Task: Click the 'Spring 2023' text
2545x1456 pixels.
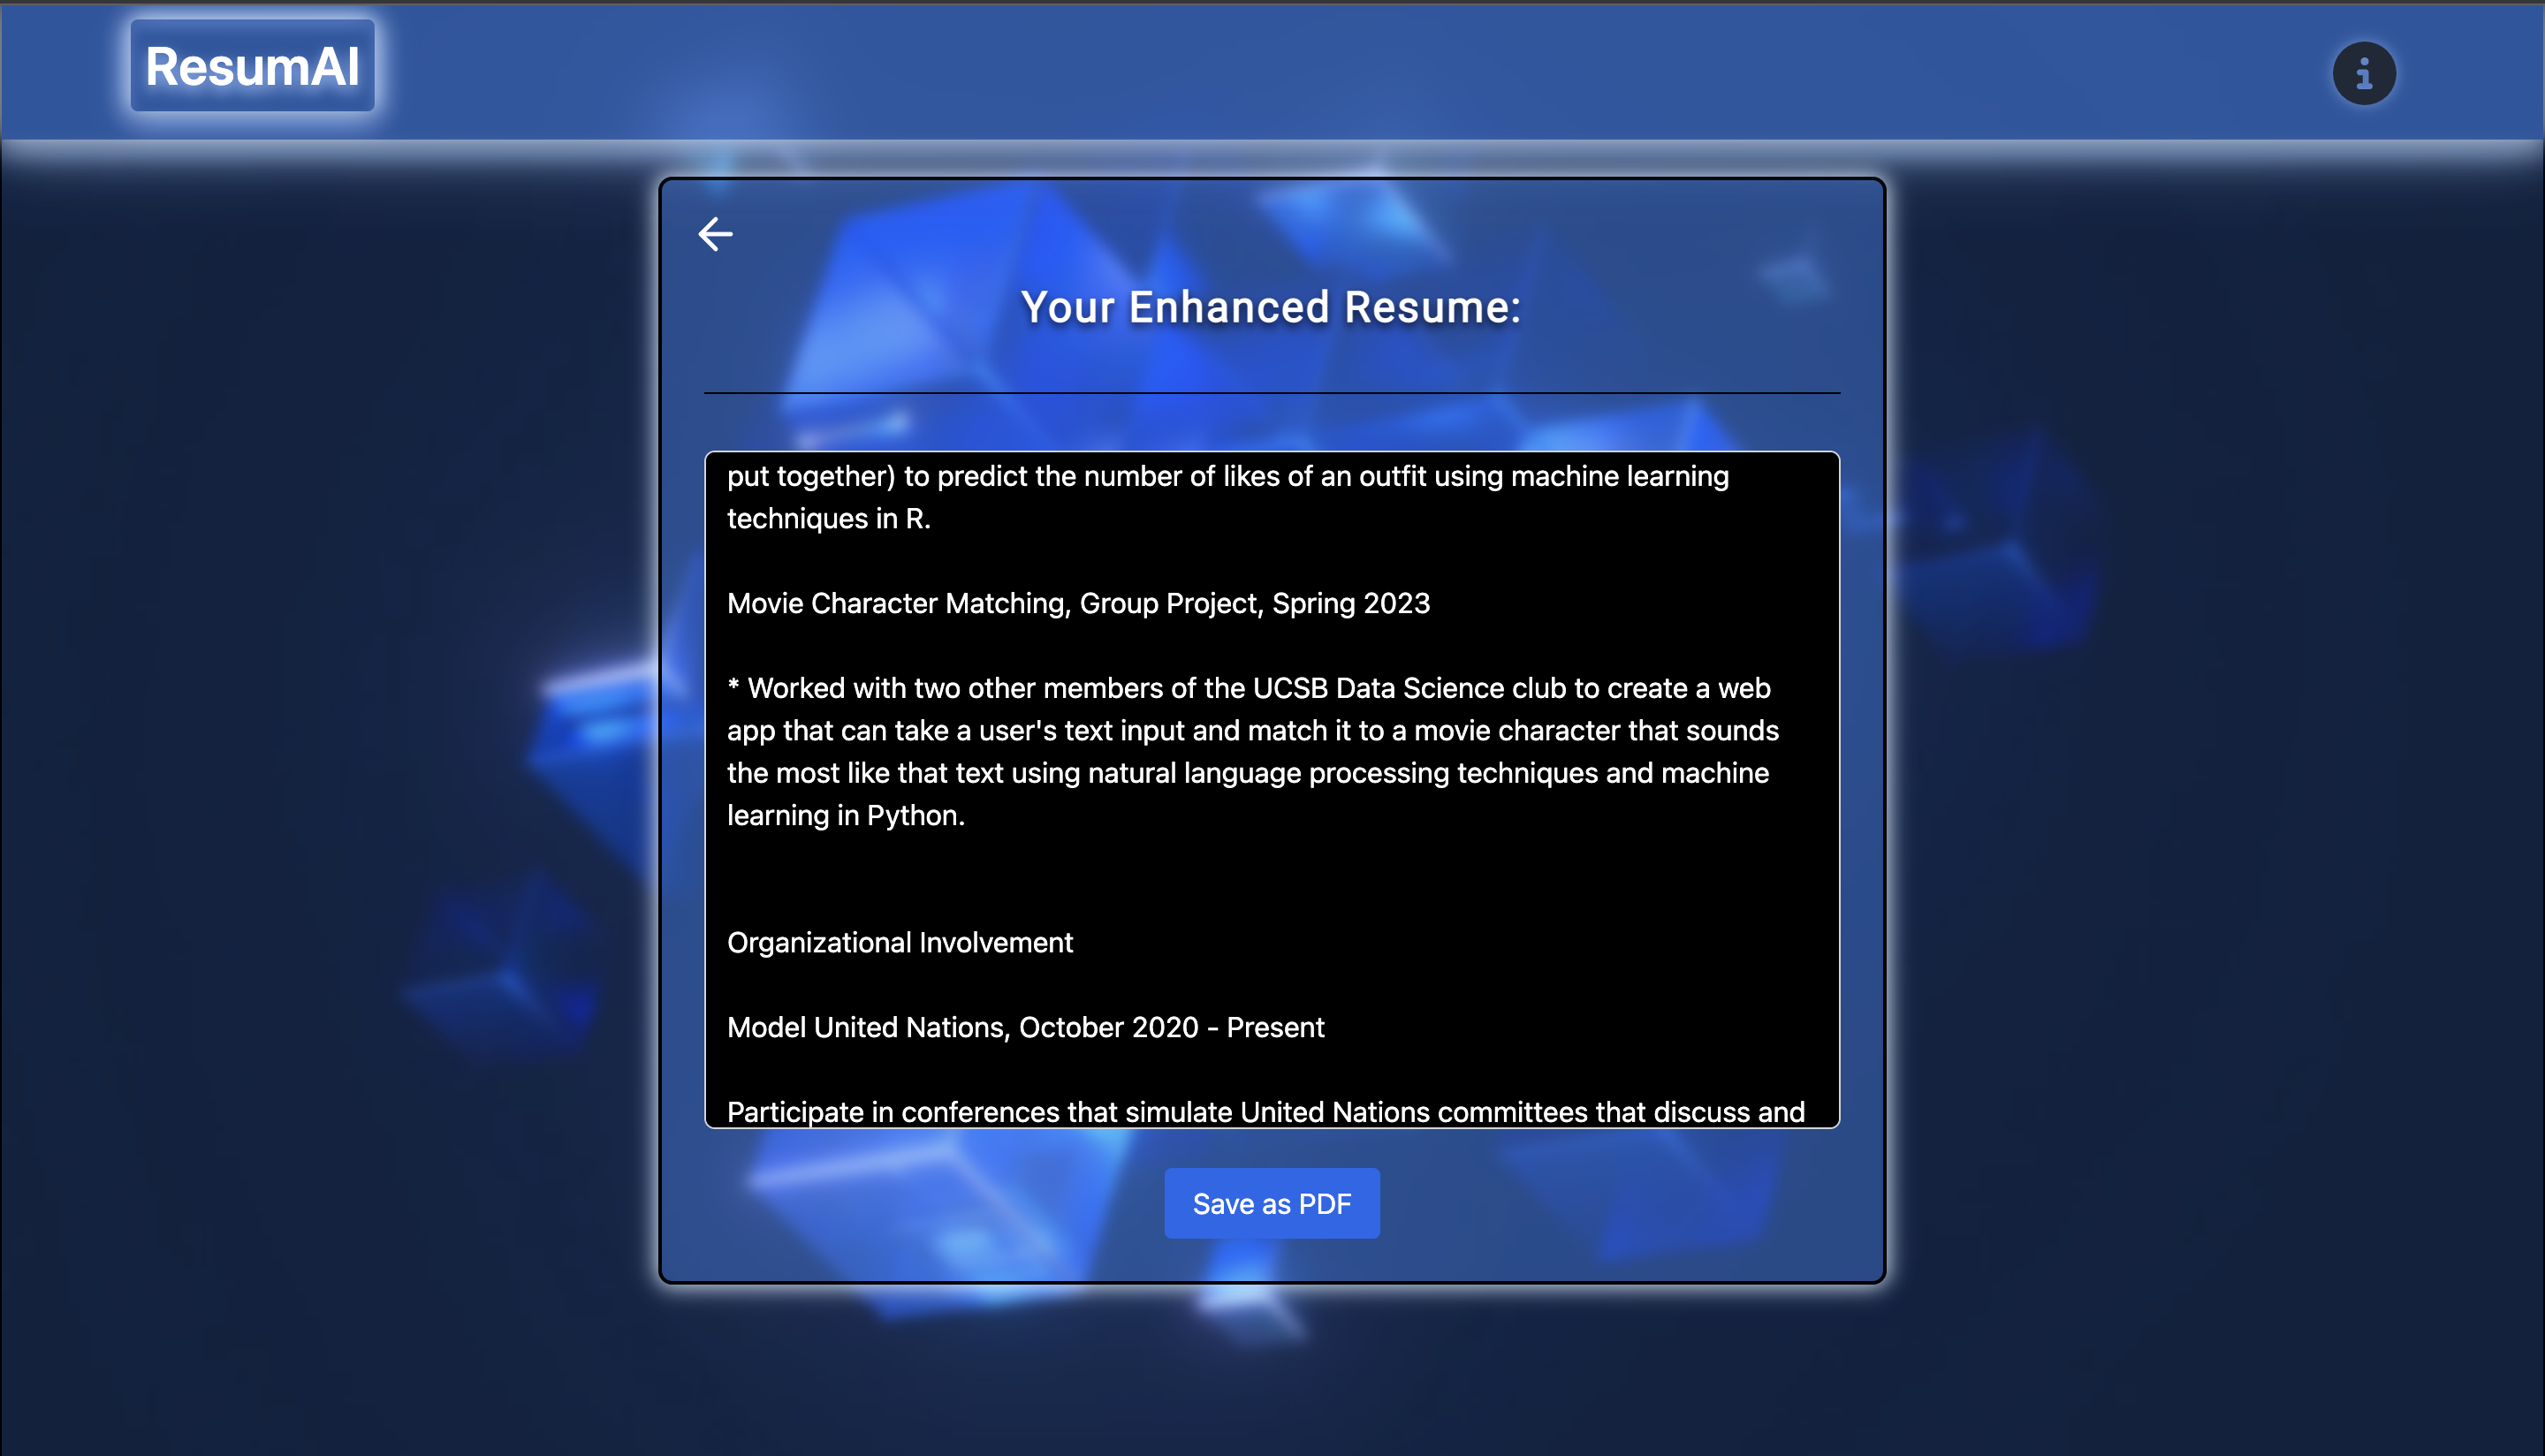Action: click(1350, 603)
